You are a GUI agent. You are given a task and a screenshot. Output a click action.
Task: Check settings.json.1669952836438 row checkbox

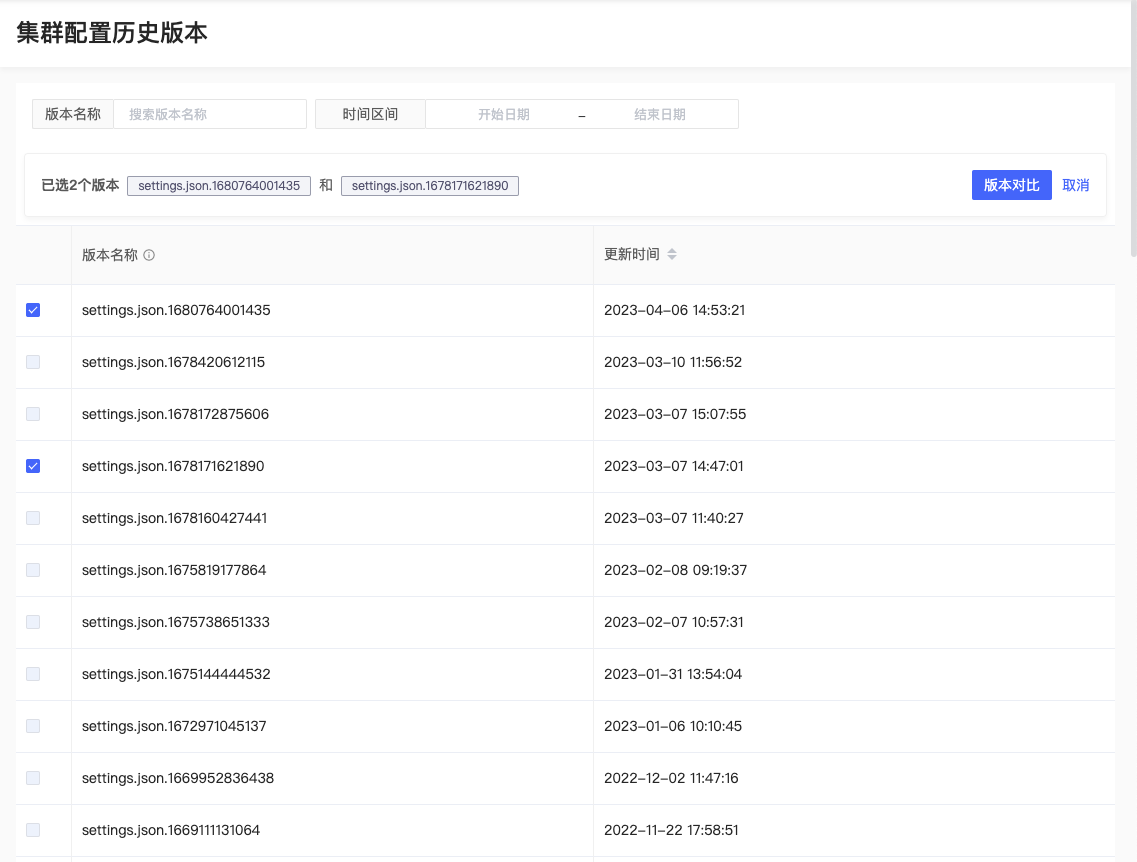[x=33, y=779]
